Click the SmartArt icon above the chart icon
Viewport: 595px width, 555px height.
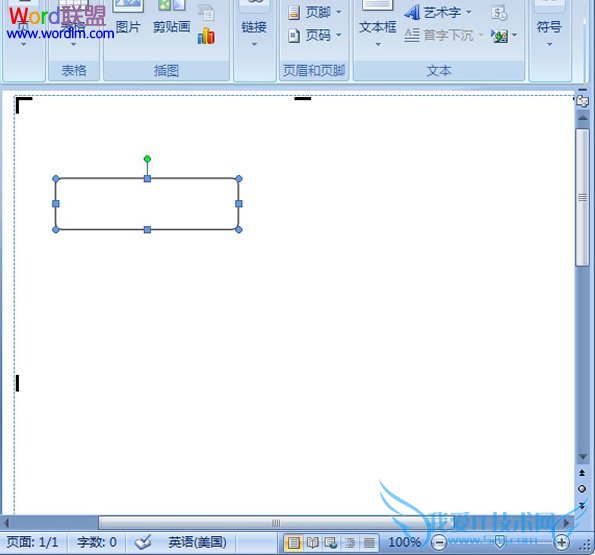coord(206,13)
